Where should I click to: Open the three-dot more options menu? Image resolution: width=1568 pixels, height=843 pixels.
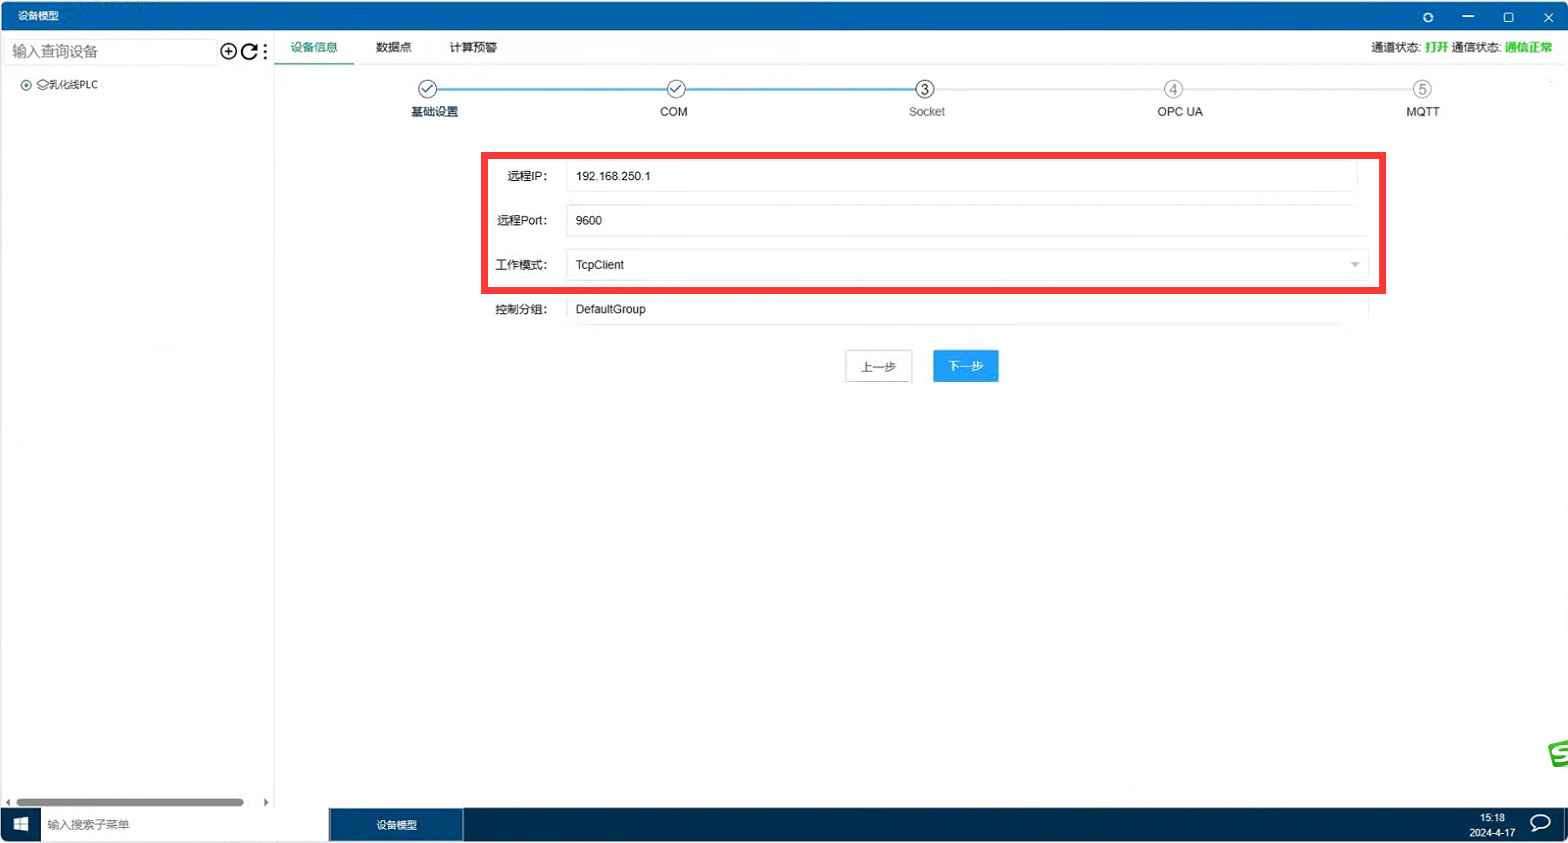click(x=265, y=51)
